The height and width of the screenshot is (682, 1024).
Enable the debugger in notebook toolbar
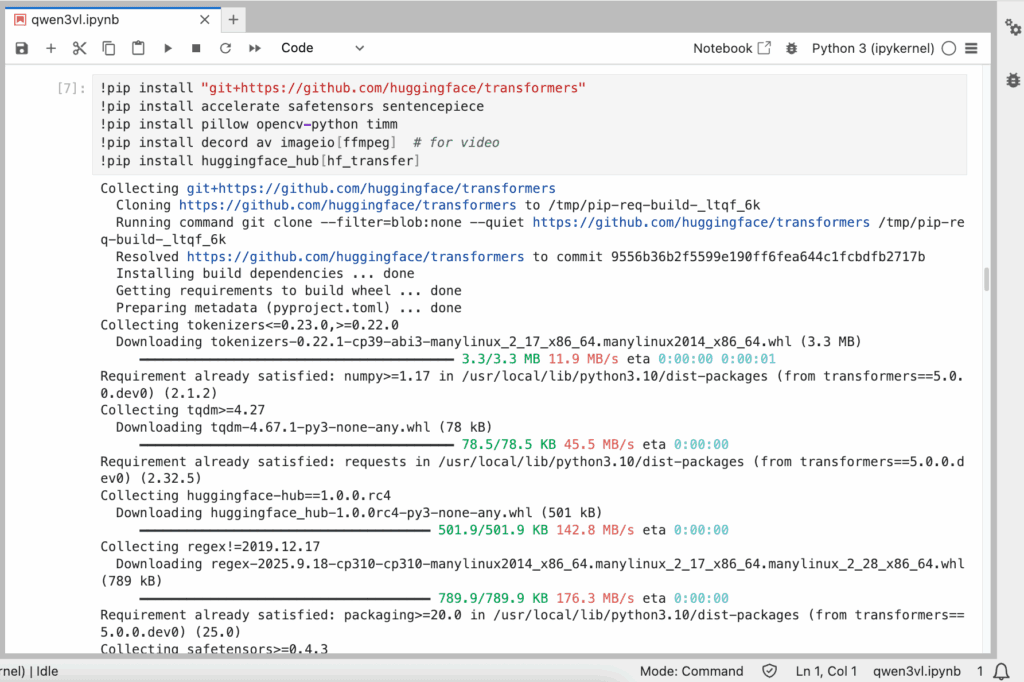click(x=792, y=48)
